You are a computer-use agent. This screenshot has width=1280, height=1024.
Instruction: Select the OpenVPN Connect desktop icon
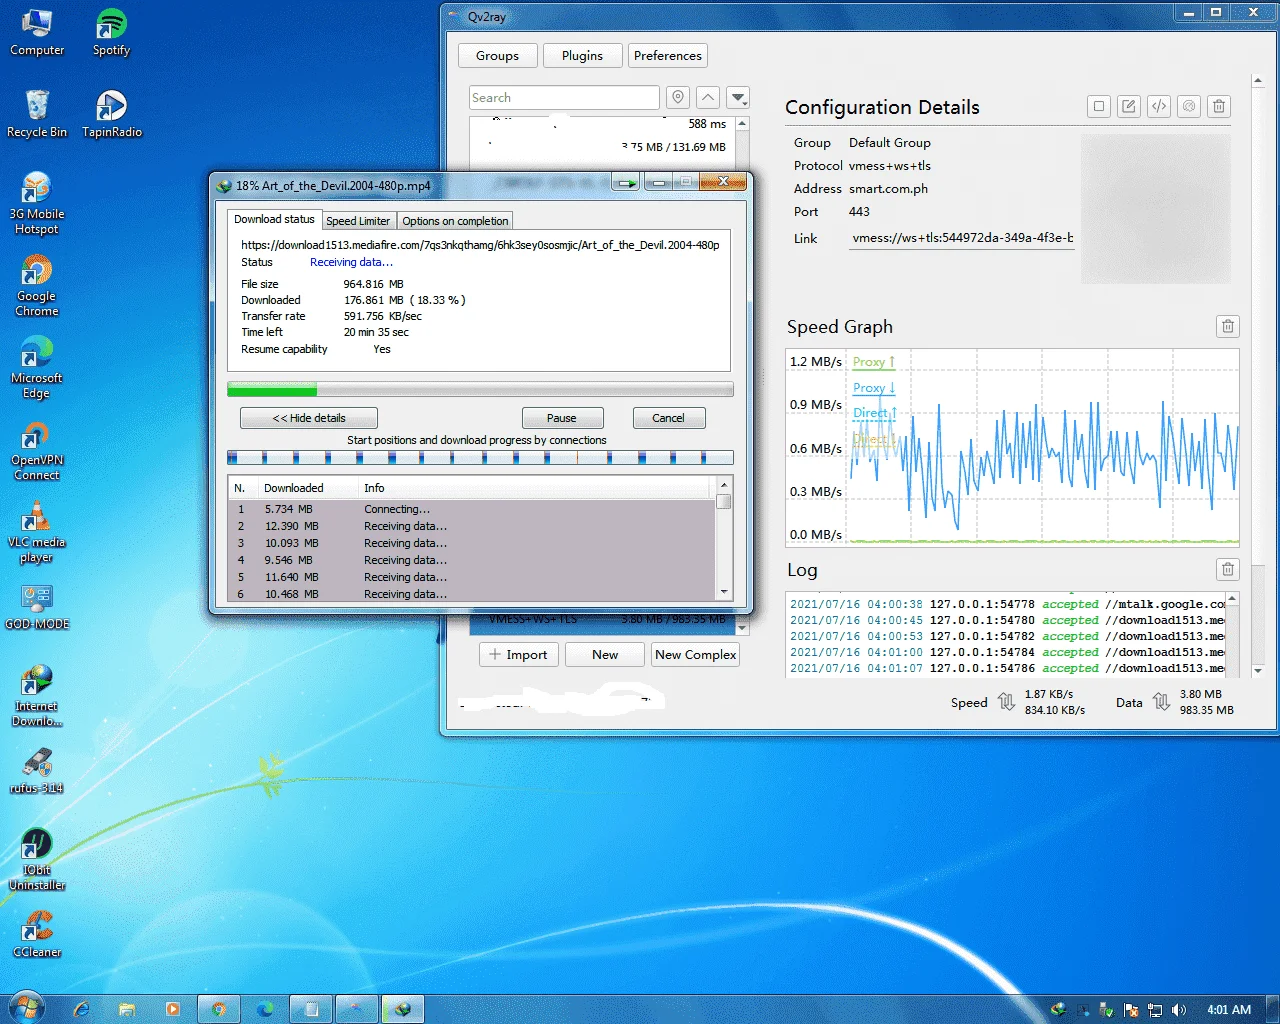(x=37, y=450)
